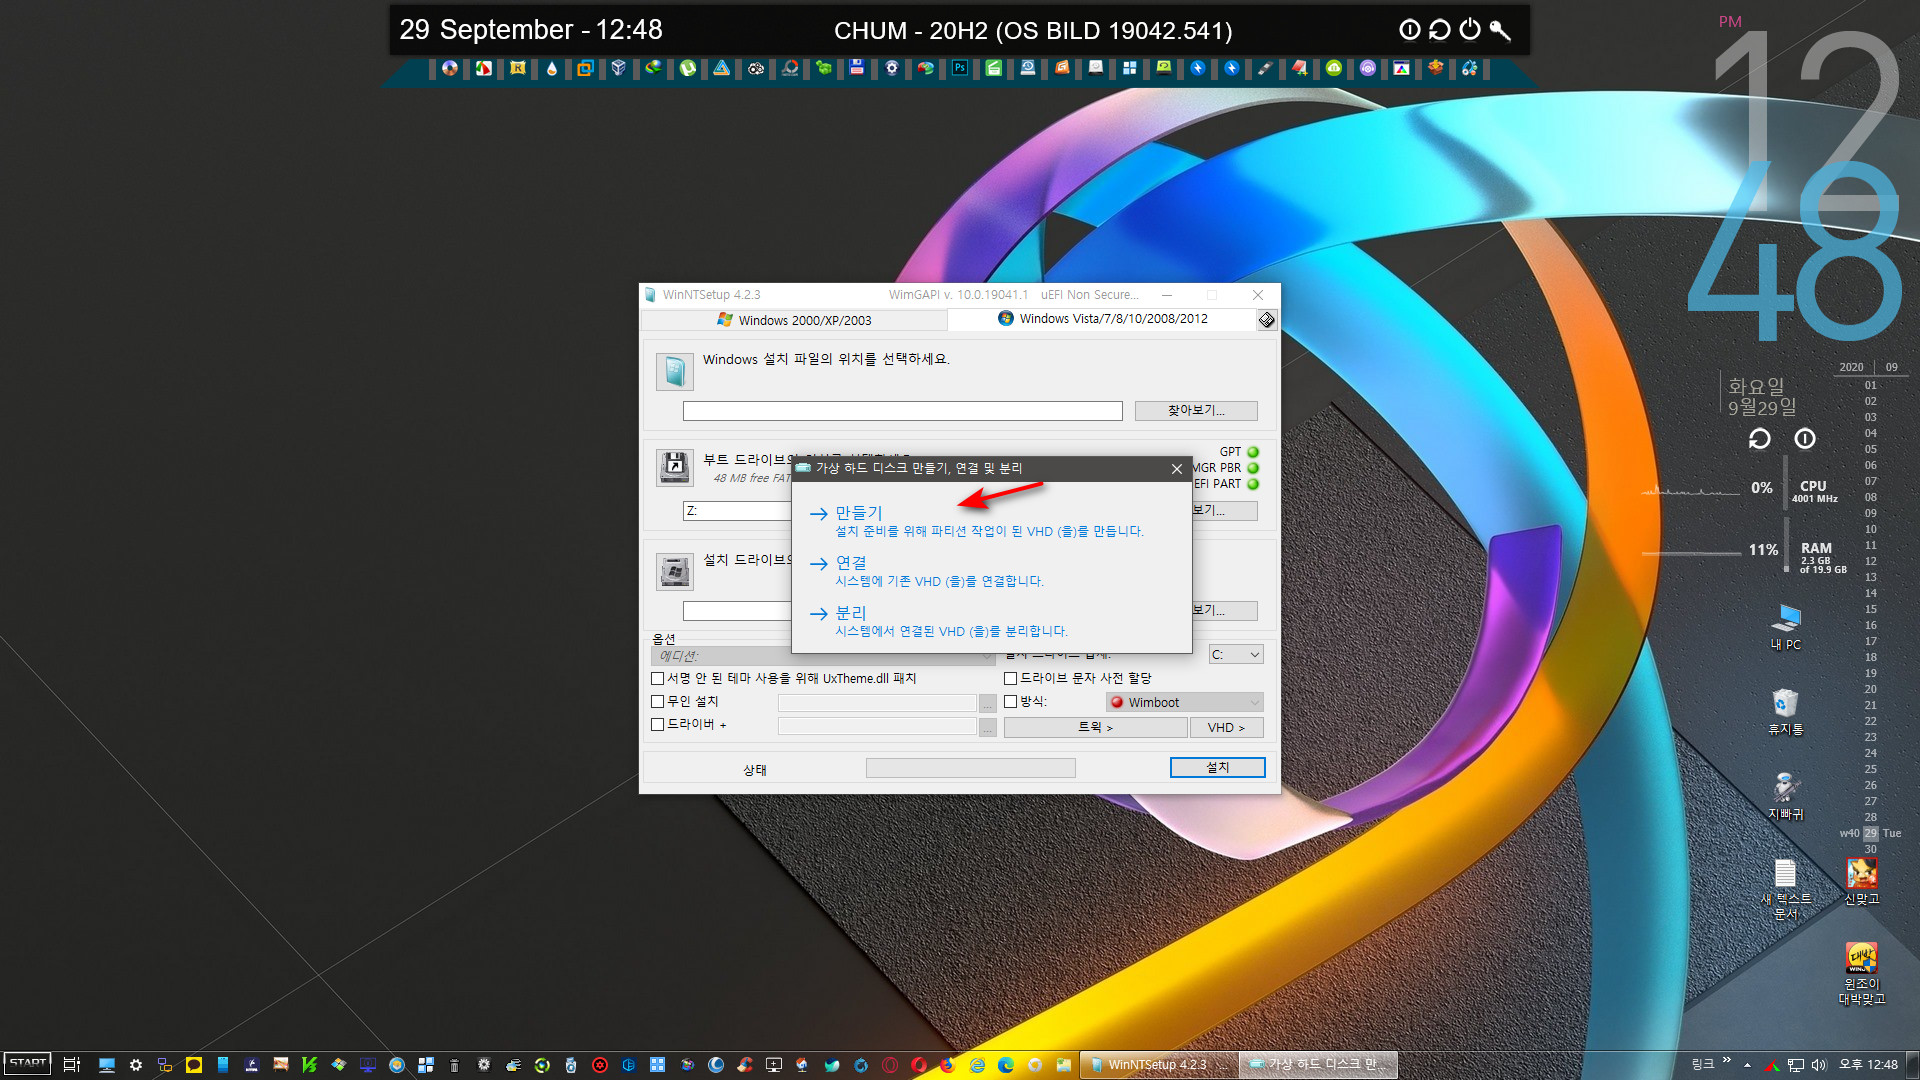
Task: Click the restart icon in top bar
Action: (x=1440, y=30)
